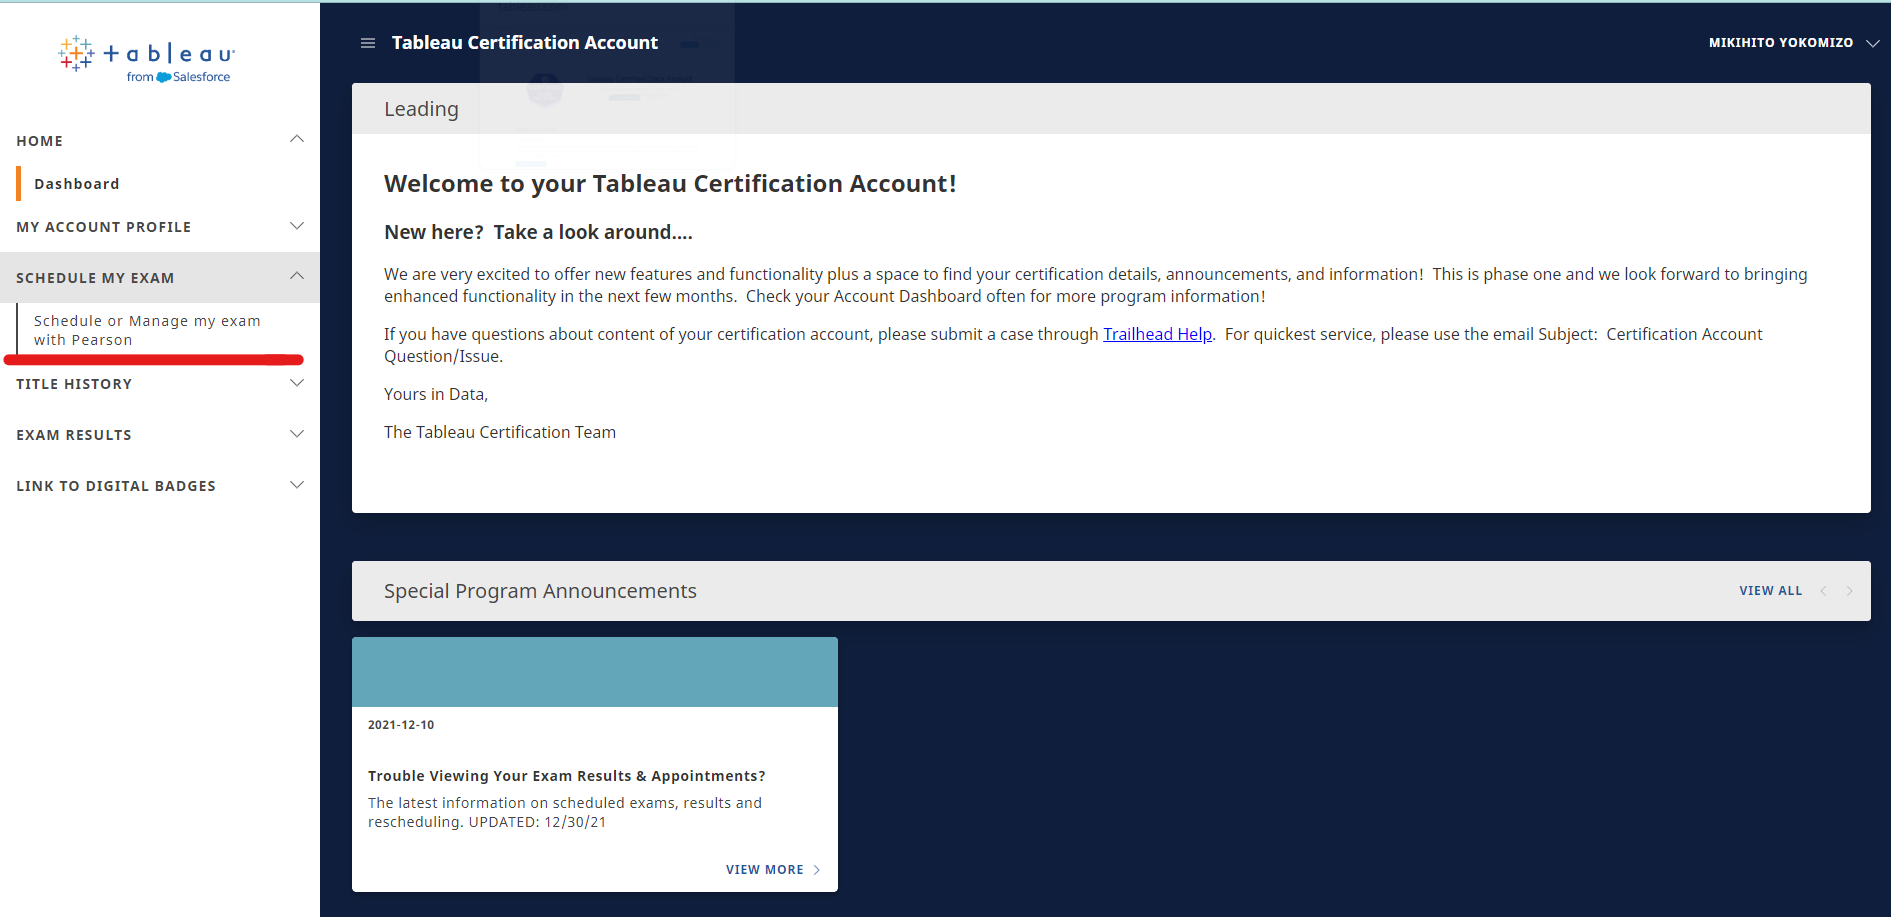Expand Title History chevron
Screen dimensions: 1891x917
(297, 383)
